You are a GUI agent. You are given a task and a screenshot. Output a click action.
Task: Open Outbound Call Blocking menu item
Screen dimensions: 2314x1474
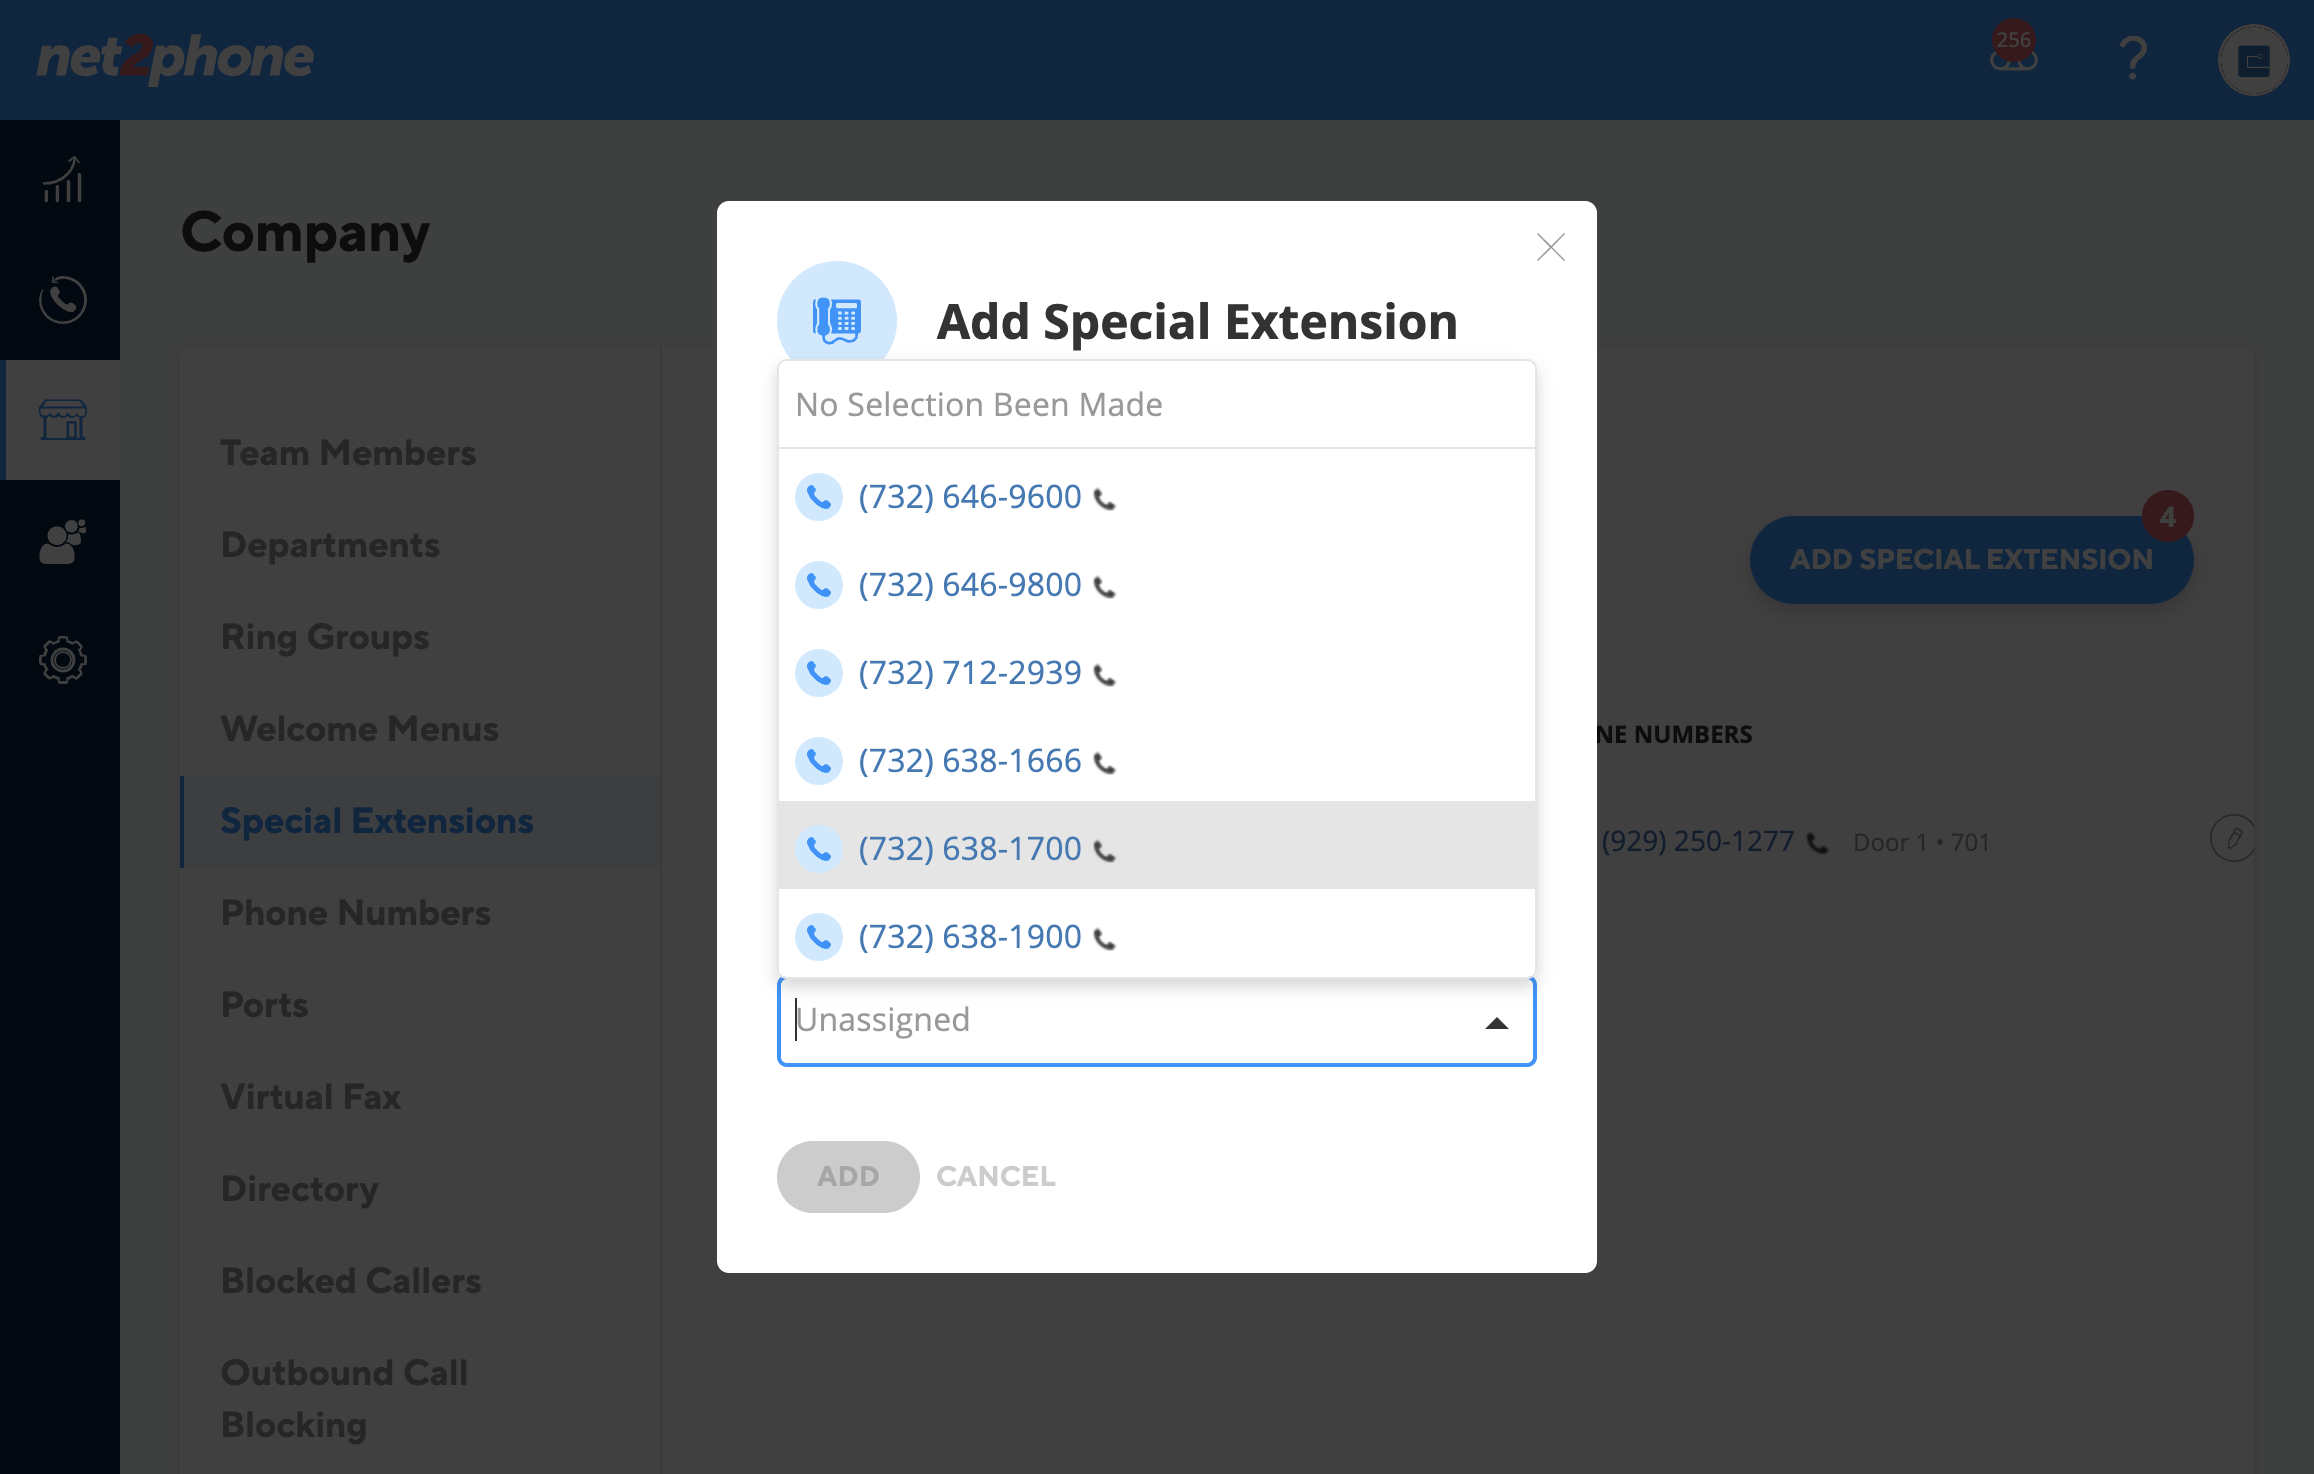[344, 1398]
